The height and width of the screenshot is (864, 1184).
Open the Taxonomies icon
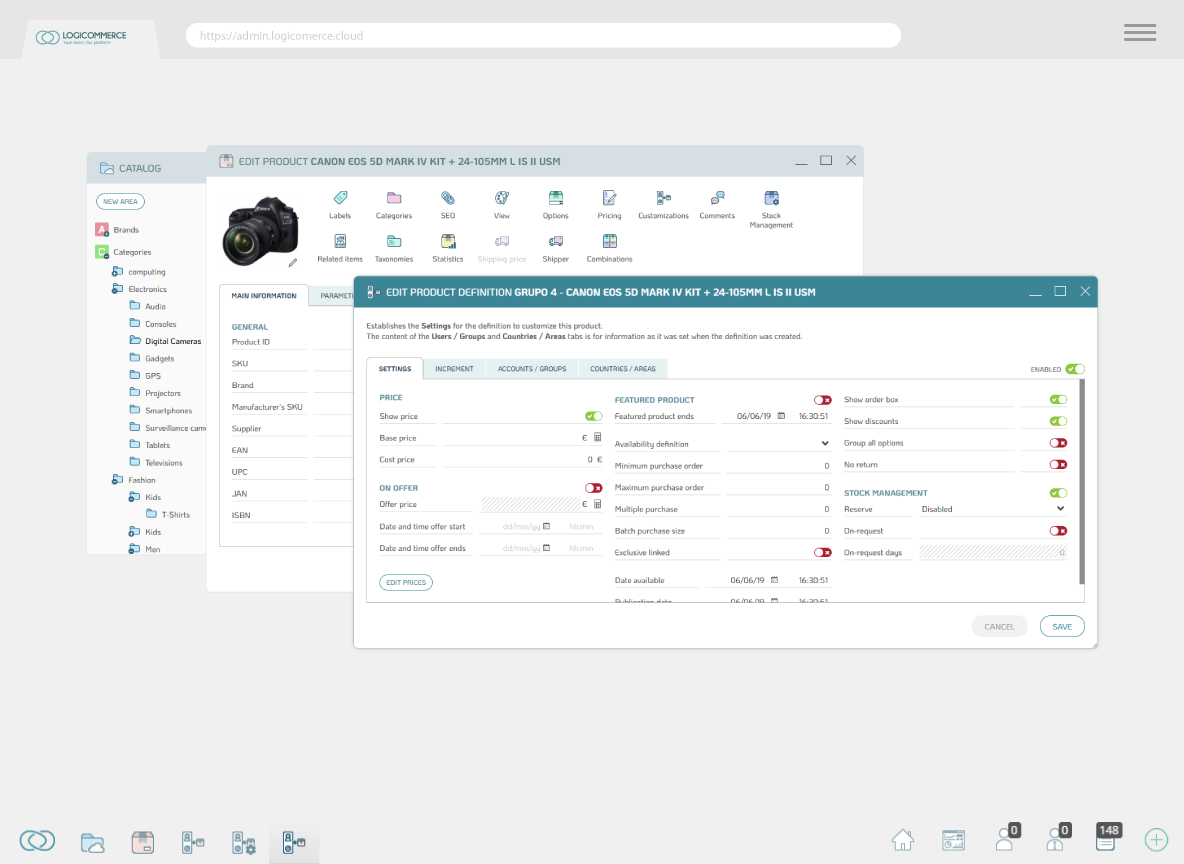click(x=394, y=241)
